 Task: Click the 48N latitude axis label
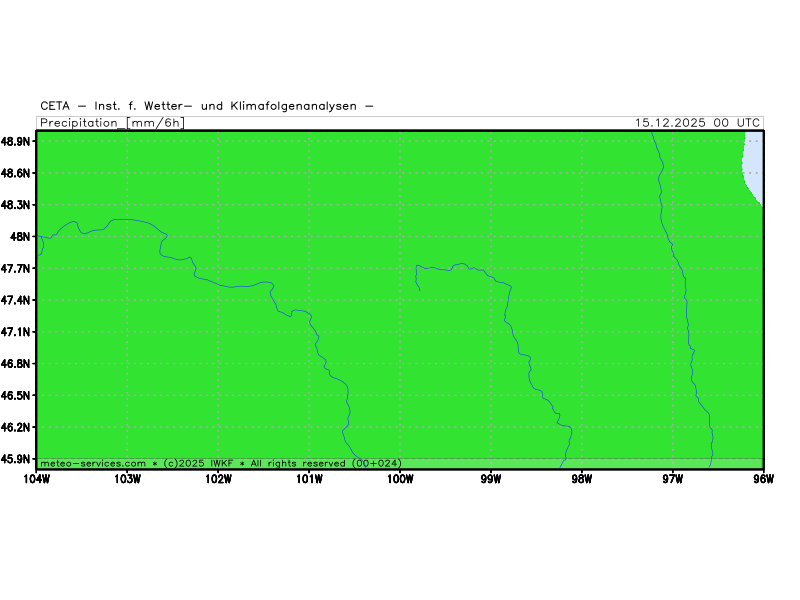tap(22, 237)
